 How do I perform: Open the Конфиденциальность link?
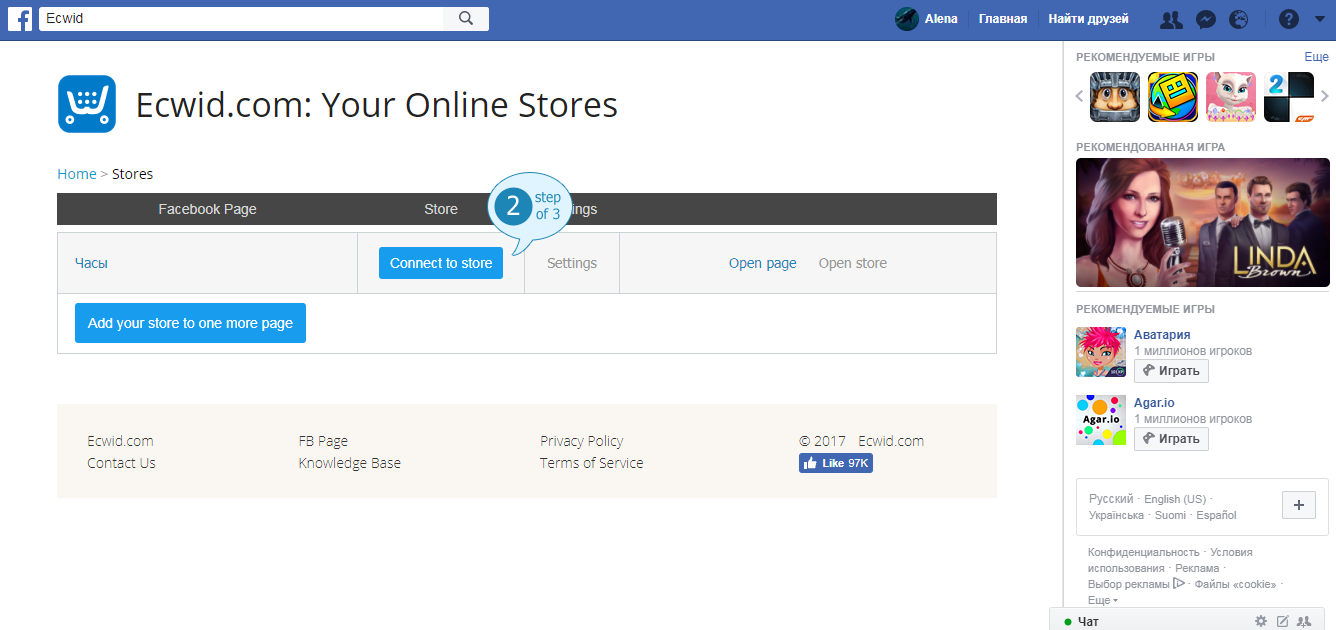tap(1143, 552)
